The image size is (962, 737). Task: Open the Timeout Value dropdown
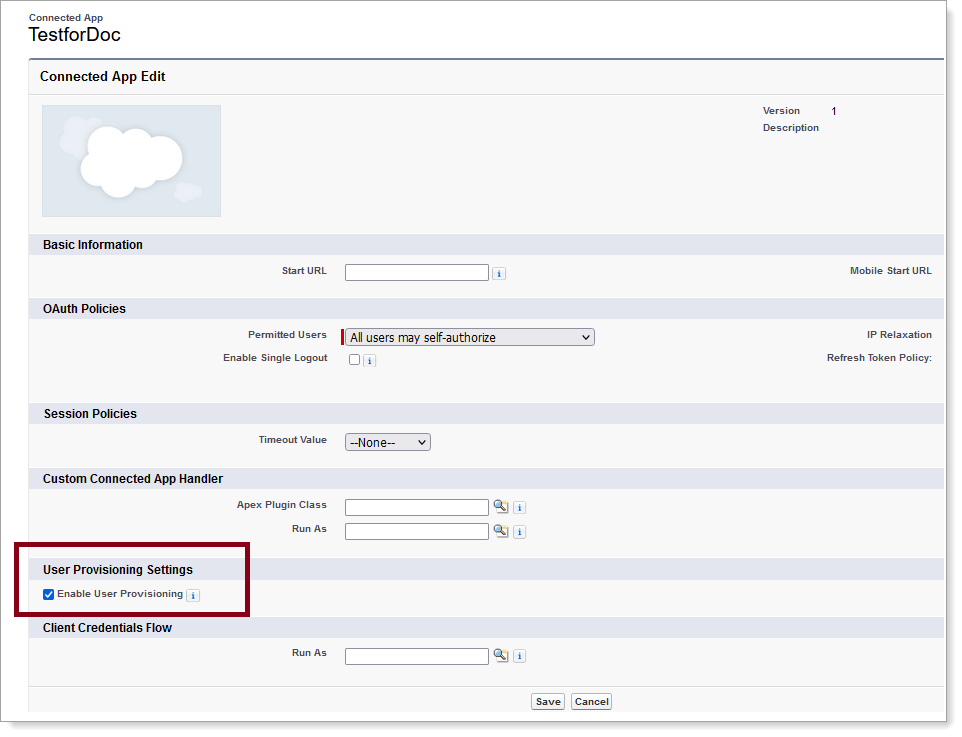click(387, 441)
